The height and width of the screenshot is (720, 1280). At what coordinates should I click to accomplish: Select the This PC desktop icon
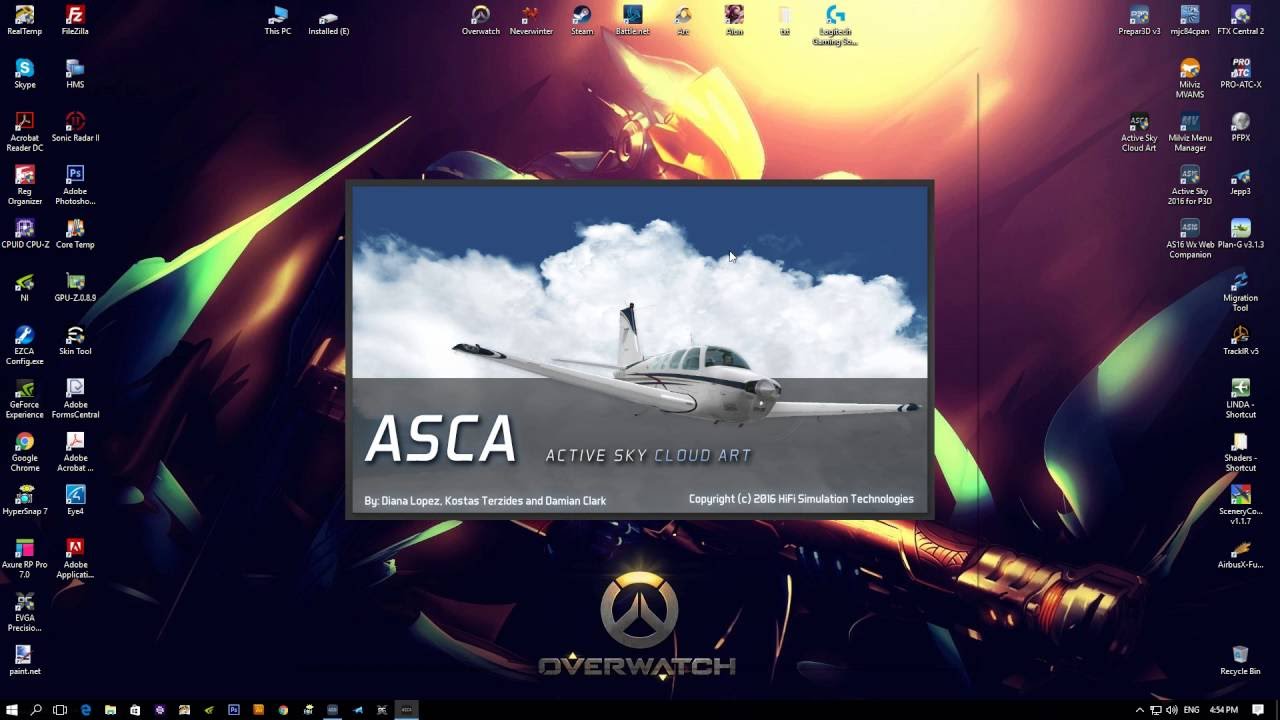(x=277, y=20)
